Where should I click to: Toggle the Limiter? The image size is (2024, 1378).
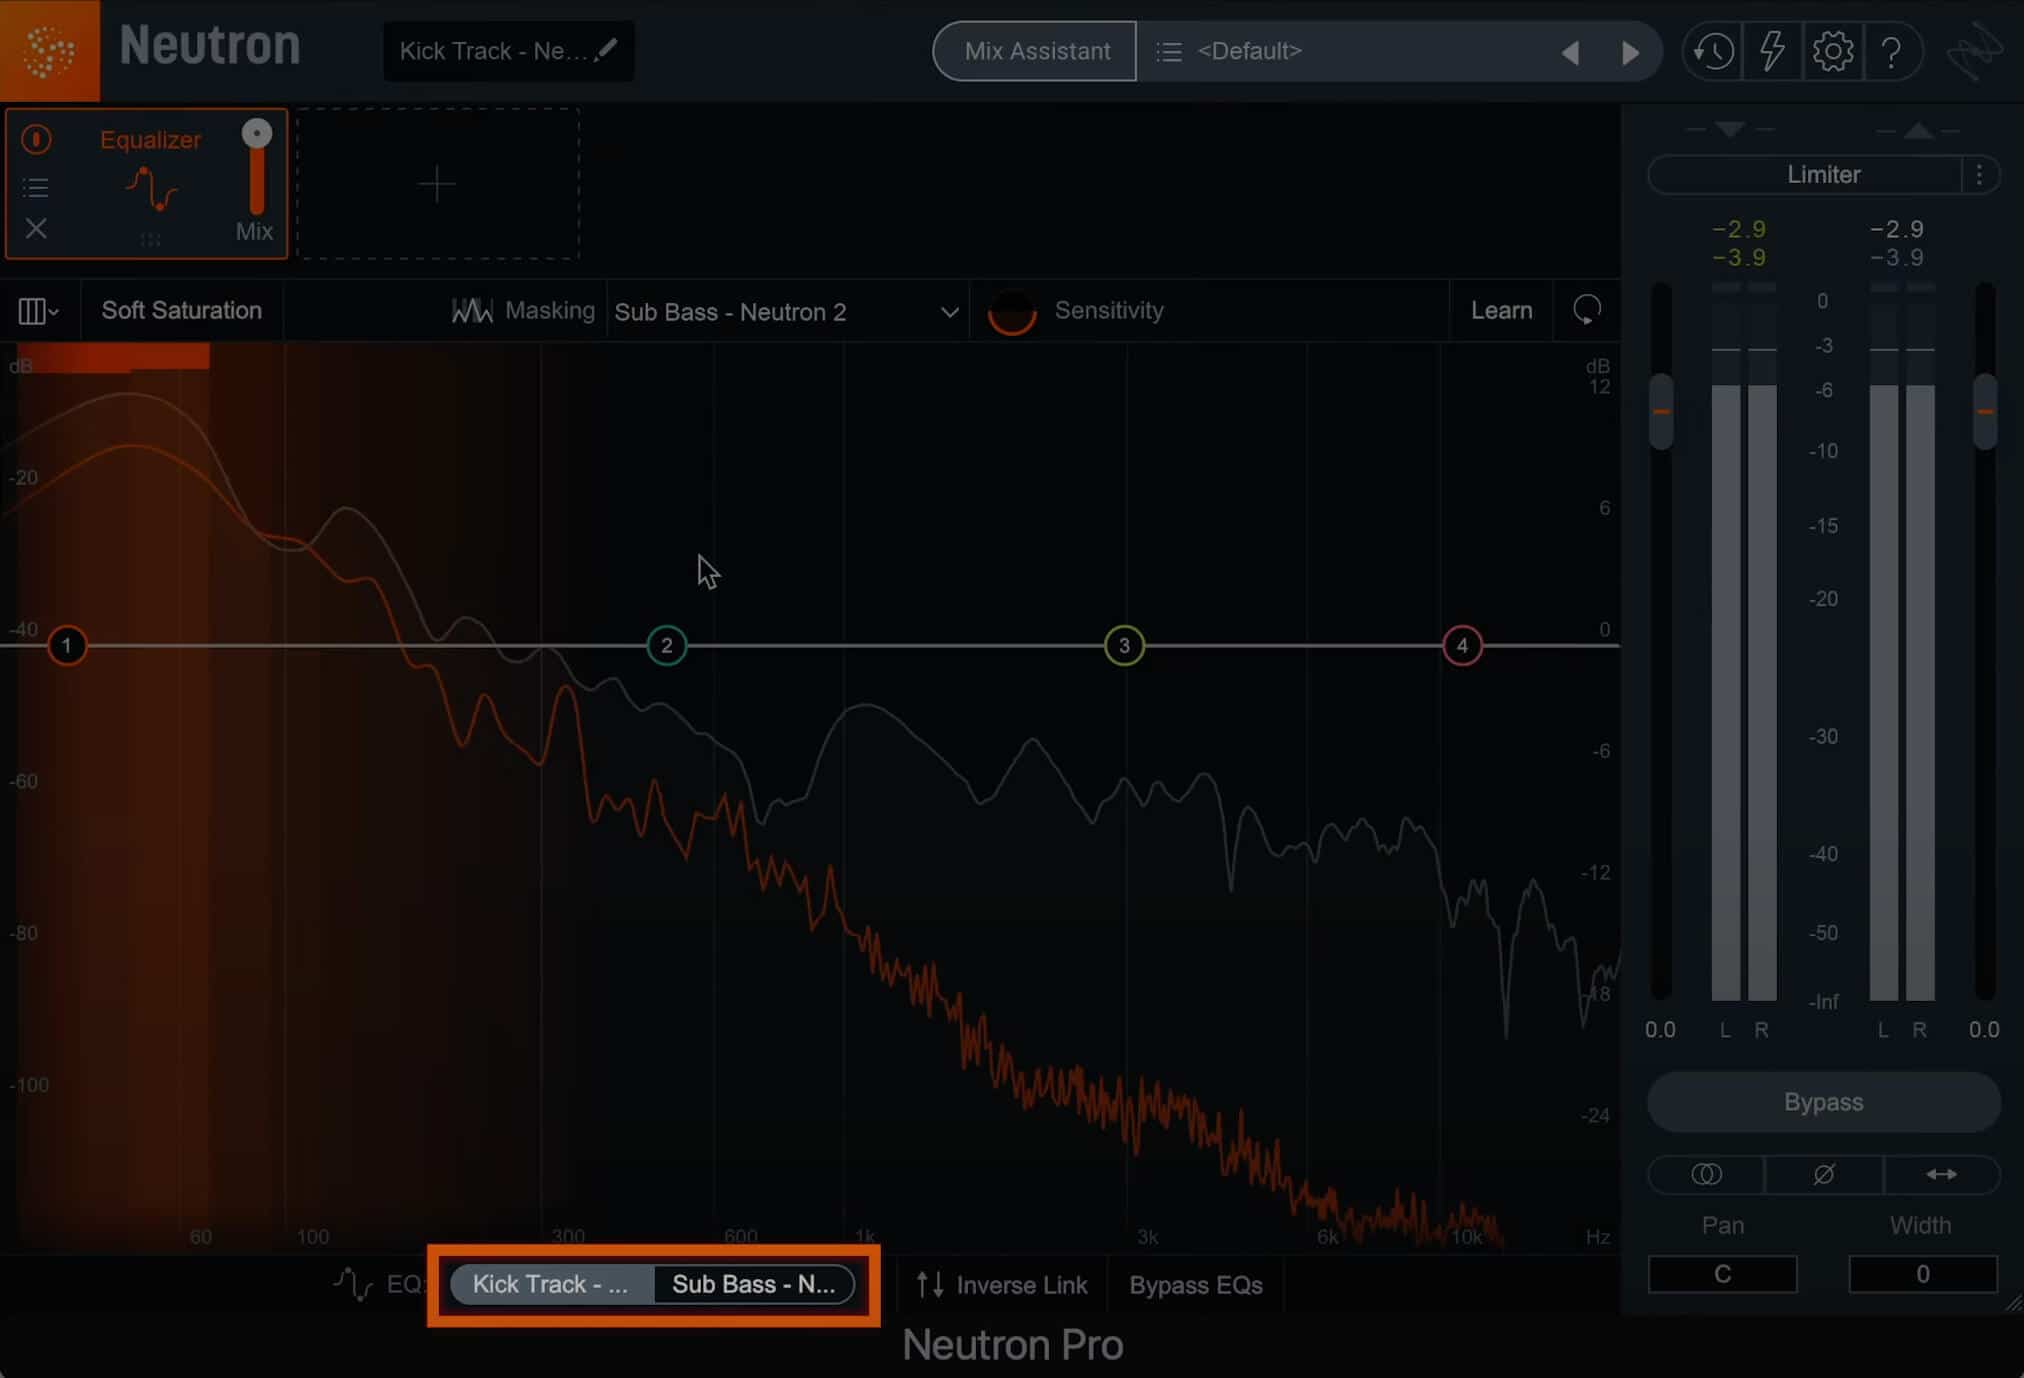1805,175
